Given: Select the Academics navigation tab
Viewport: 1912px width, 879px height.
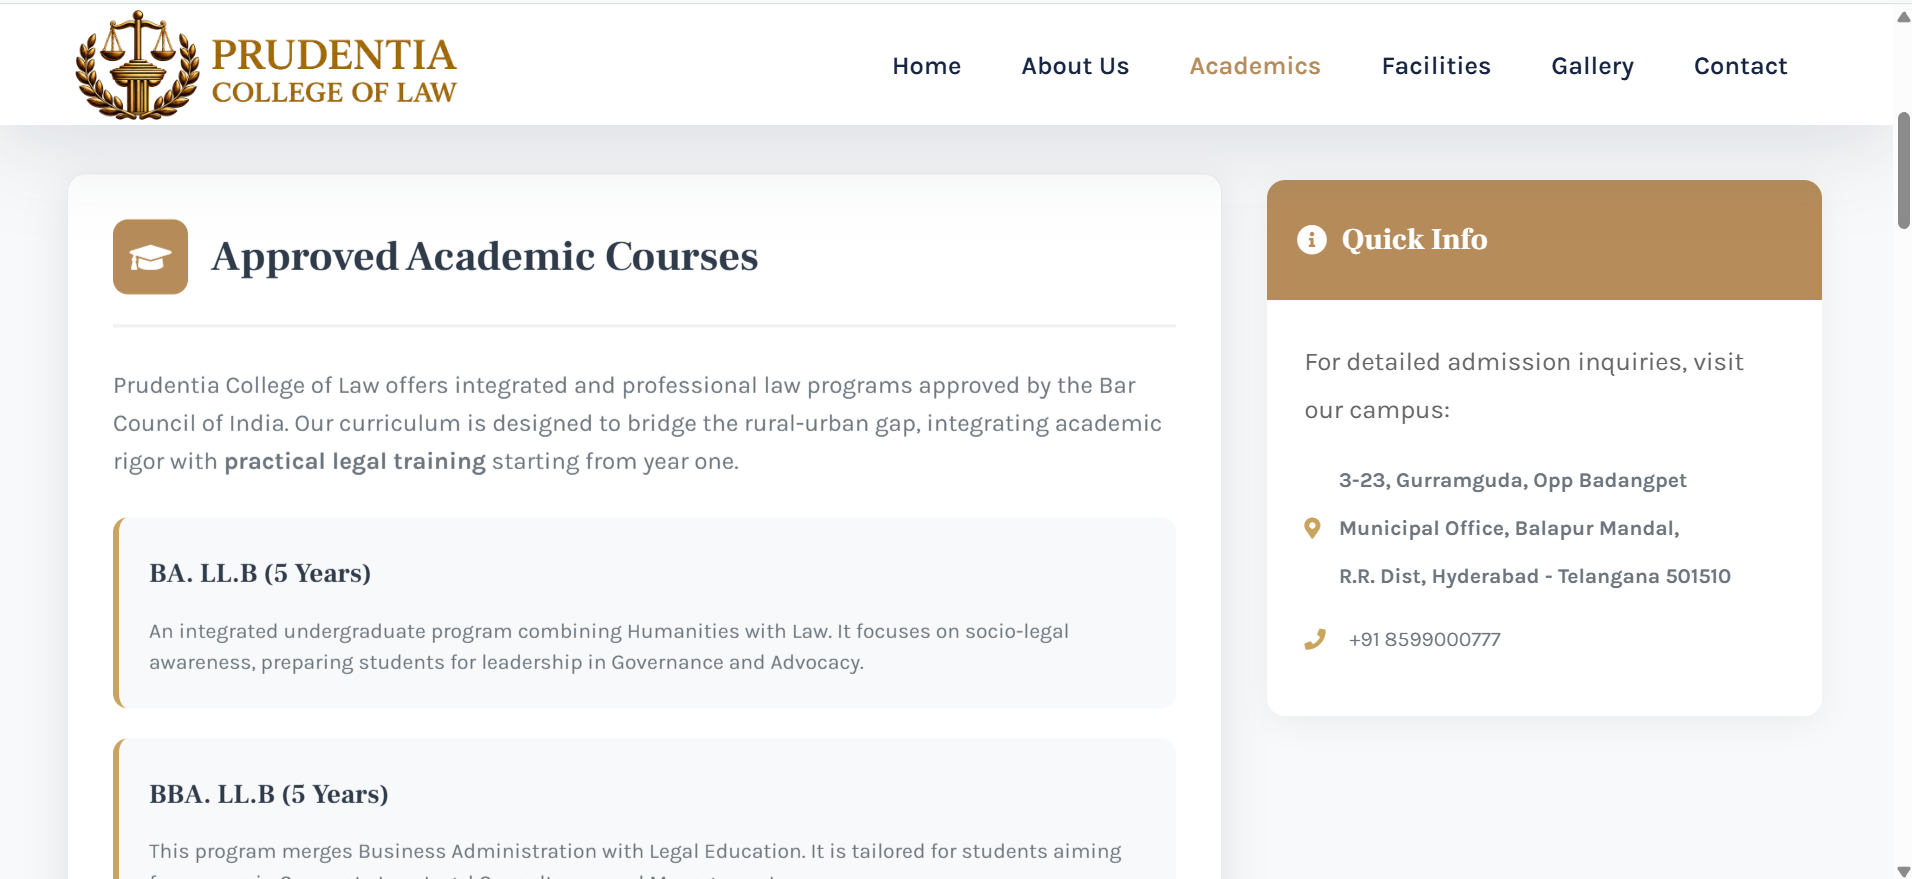Looking at the screenshot, I should 1255,66.
